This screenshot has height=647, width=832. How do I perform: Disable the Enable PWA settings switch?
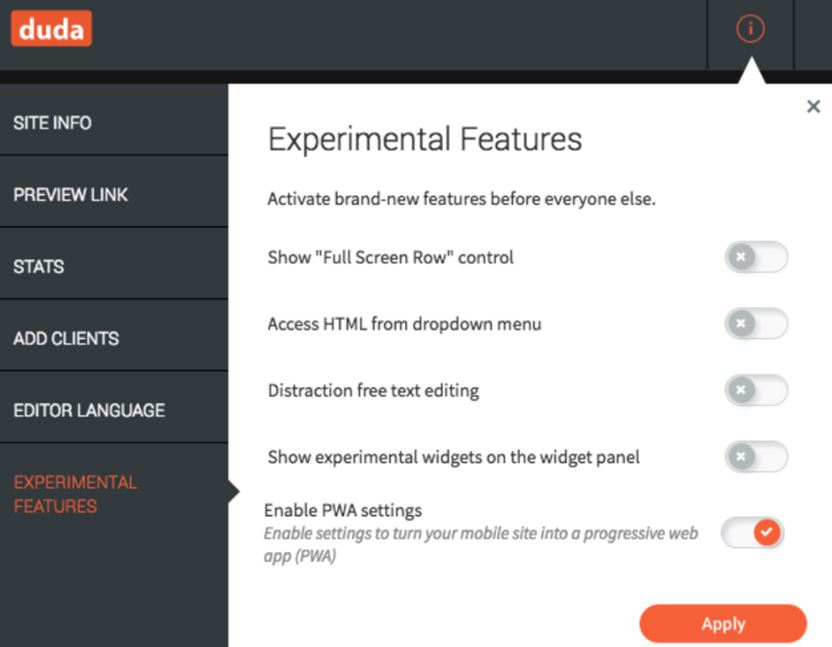[752, 532]
